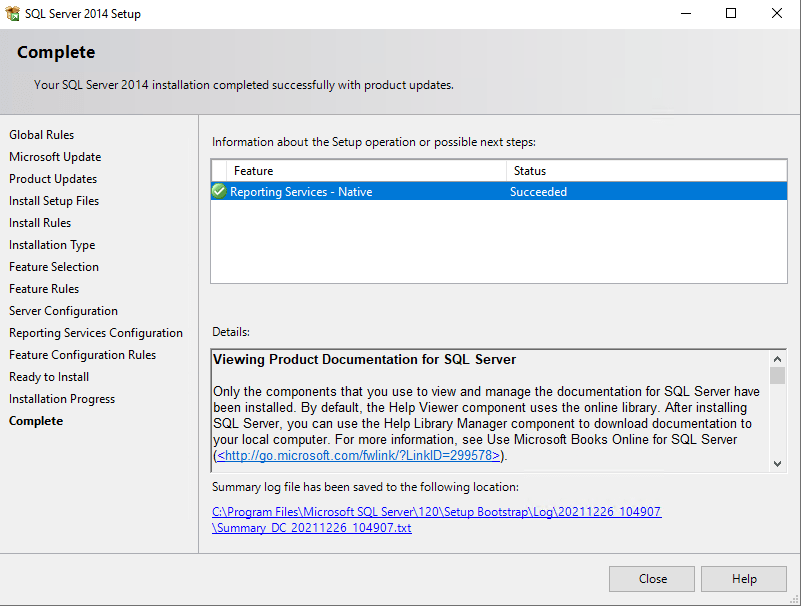801x607 pixels.
Task: Click the Feature column header
Action: point(253,171)
